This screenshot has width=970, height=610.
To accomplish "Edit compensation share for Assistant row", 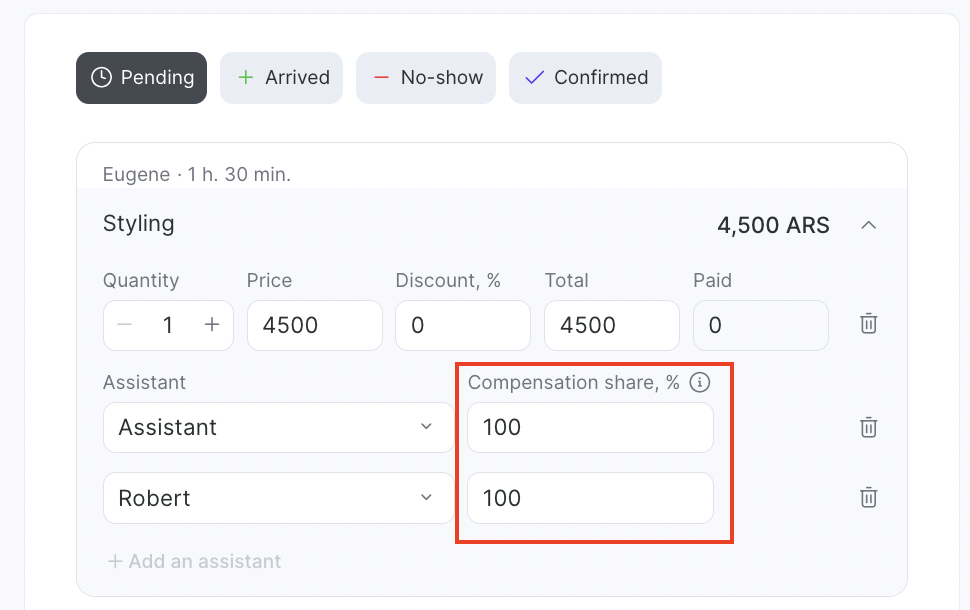I will tap(590, 427).
